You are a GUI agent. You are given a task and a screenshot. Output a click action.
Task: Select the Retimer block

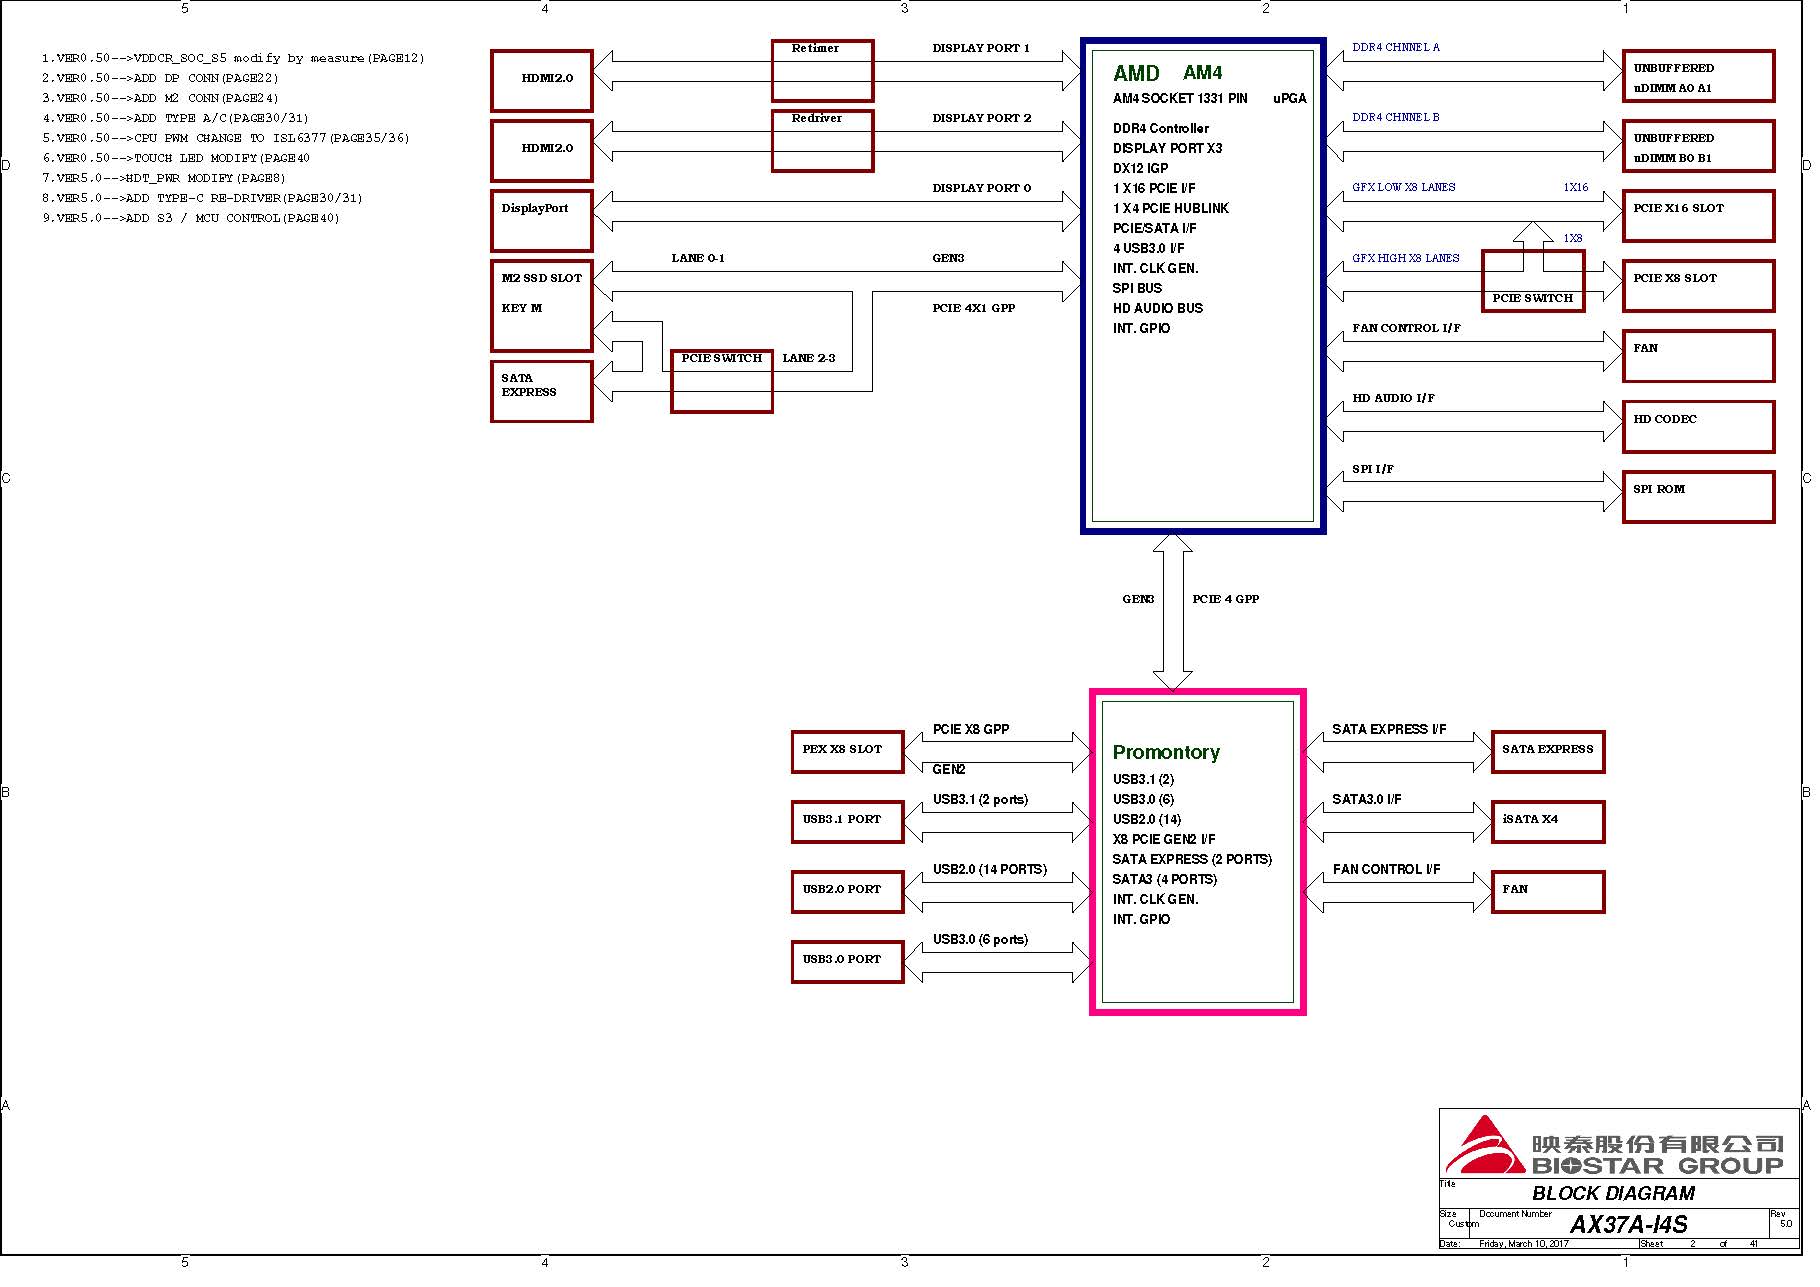[822, 70]
